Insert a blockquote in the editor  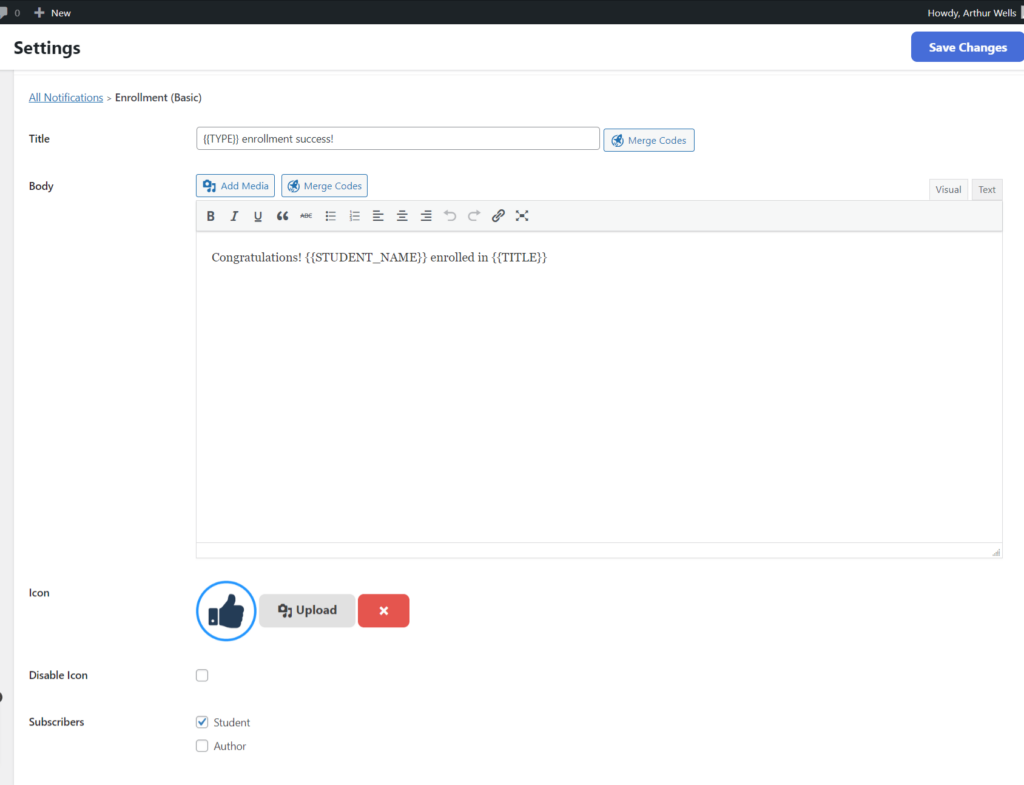click(x=282, y=215)
